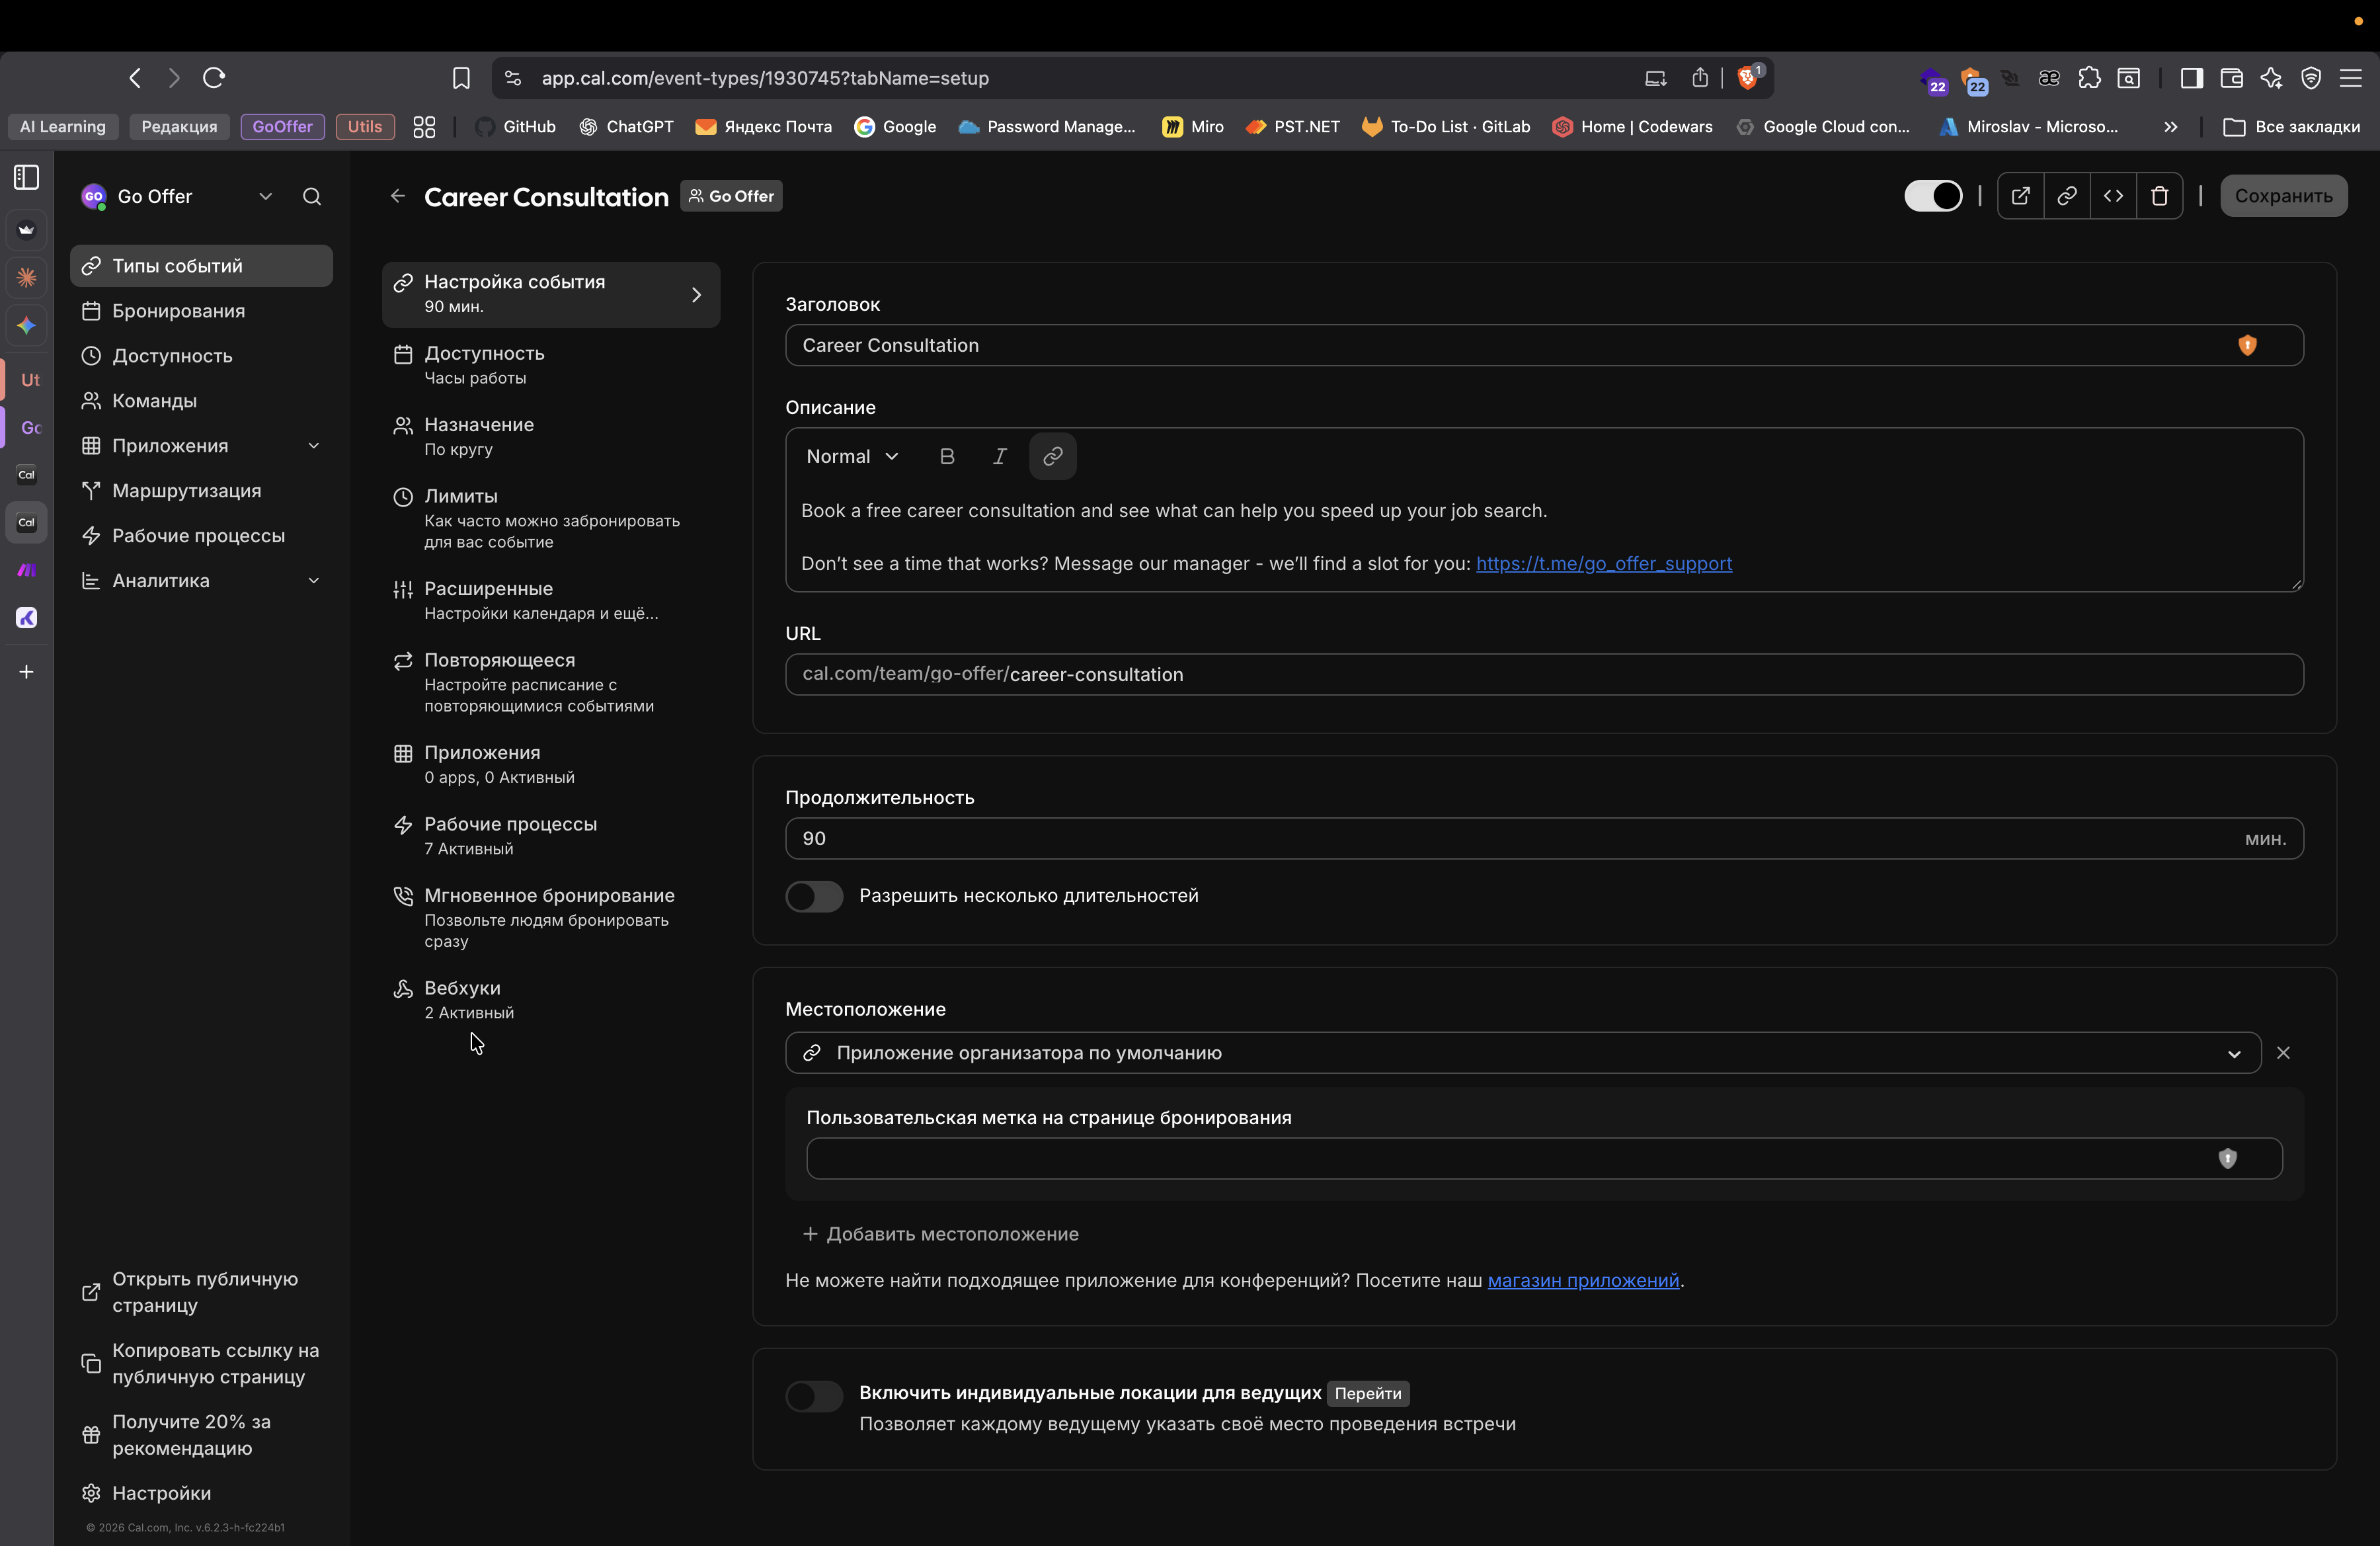The height and width of the screenshot is (1546, 2380).
Task: Open the магазин приложений link
Action: click(1582, 1280)
